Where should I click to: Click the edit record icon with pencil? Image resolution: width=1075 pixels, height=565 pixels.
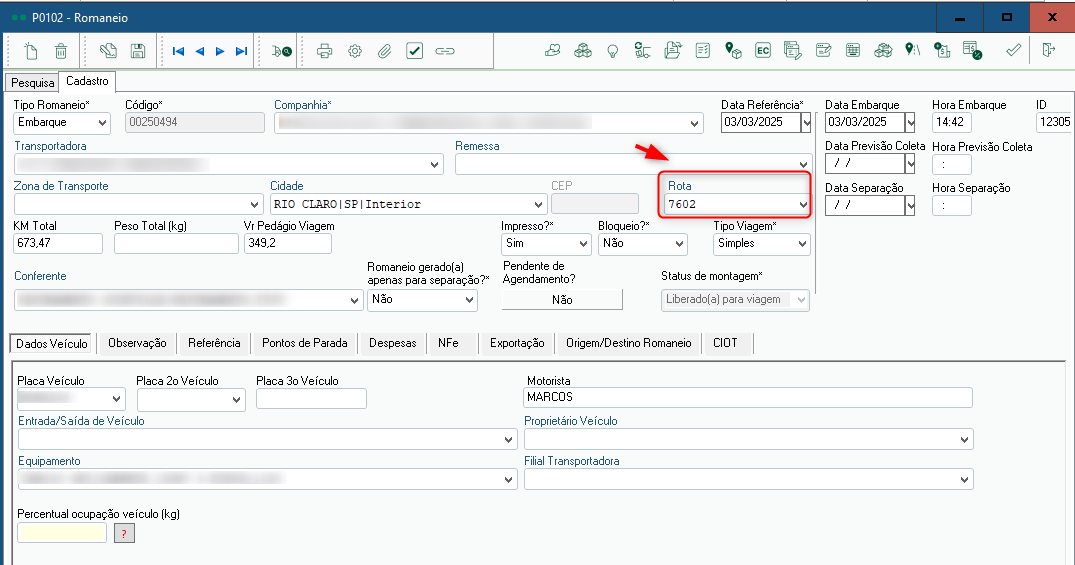pos(108,51)
